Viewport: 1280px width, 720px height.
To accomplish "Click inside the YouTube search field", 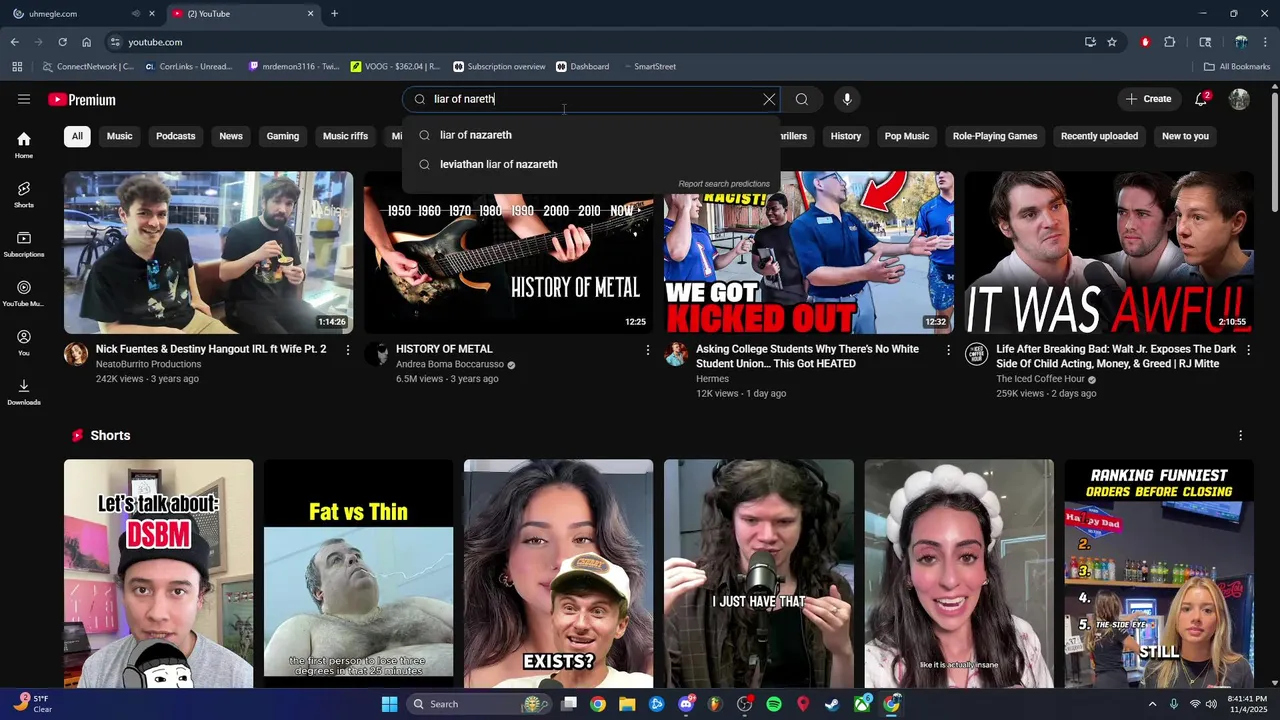I will tap(592, 99).
